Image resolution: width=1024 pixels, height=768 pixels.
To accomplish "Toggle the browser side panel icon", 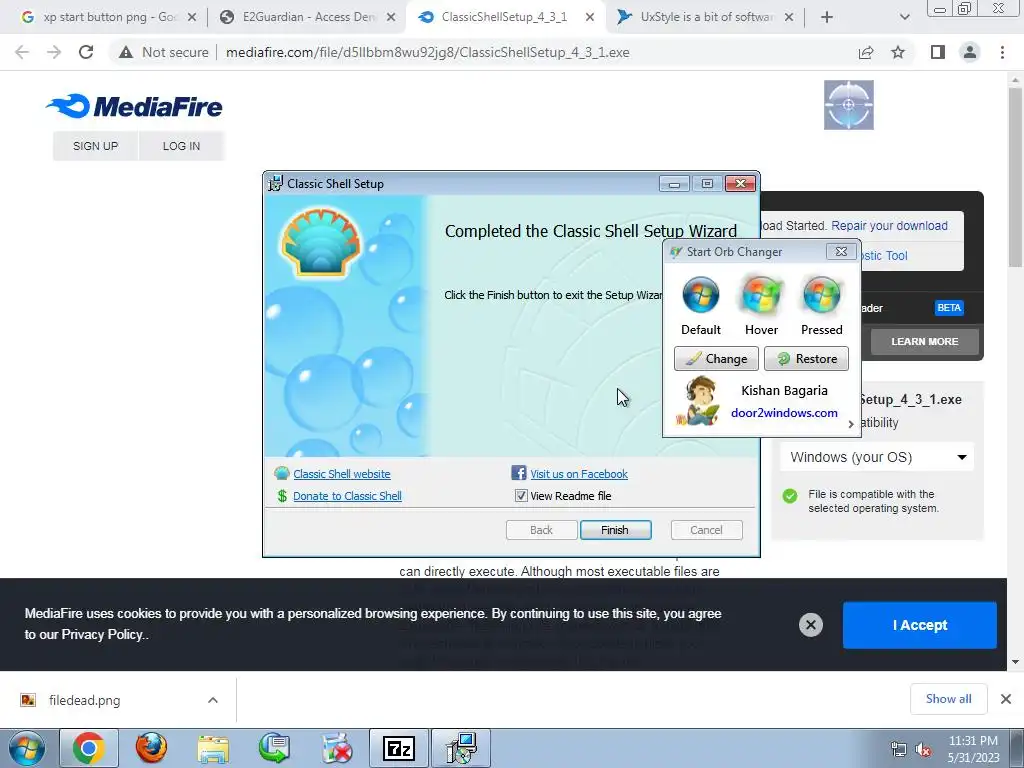I will 938,52.
